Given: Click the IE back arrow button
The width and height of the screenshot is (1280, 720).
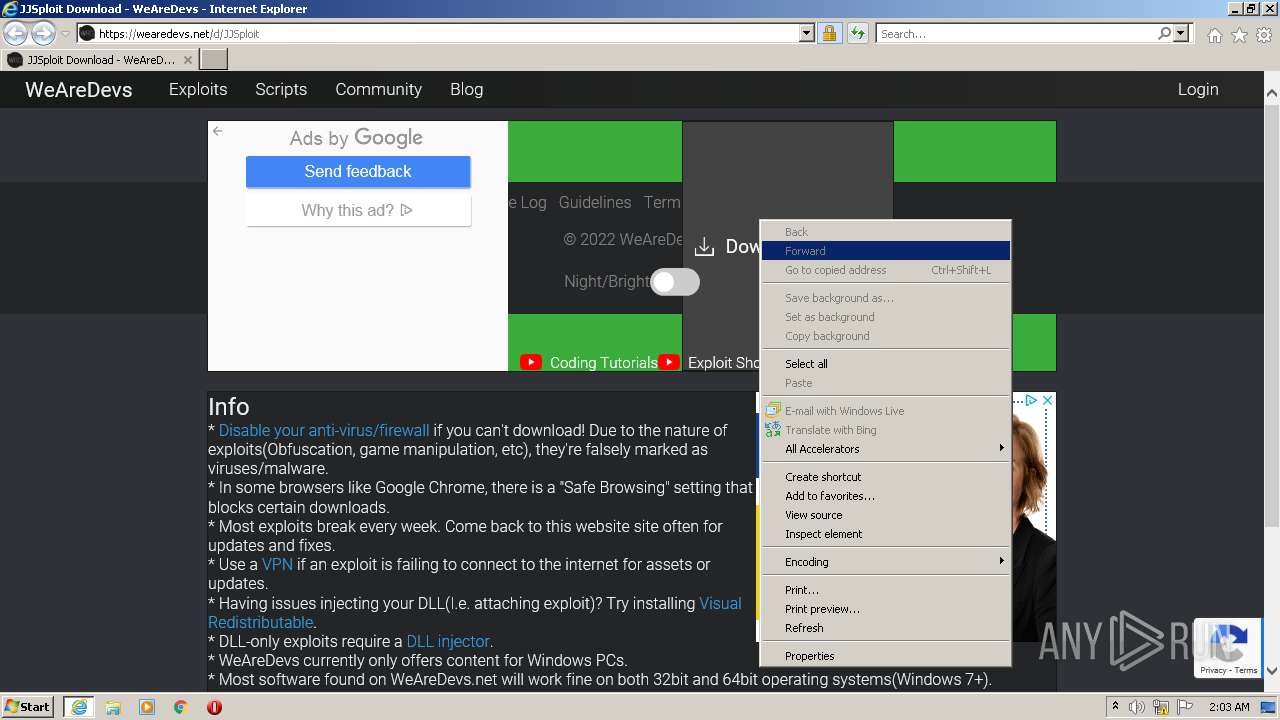Looking at the screenshot, I should coord(16,33).
